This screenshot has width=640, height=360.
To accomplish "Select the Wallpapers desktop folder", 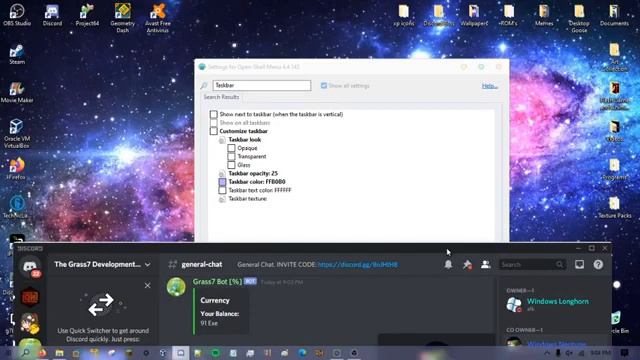I will [474, 15].
